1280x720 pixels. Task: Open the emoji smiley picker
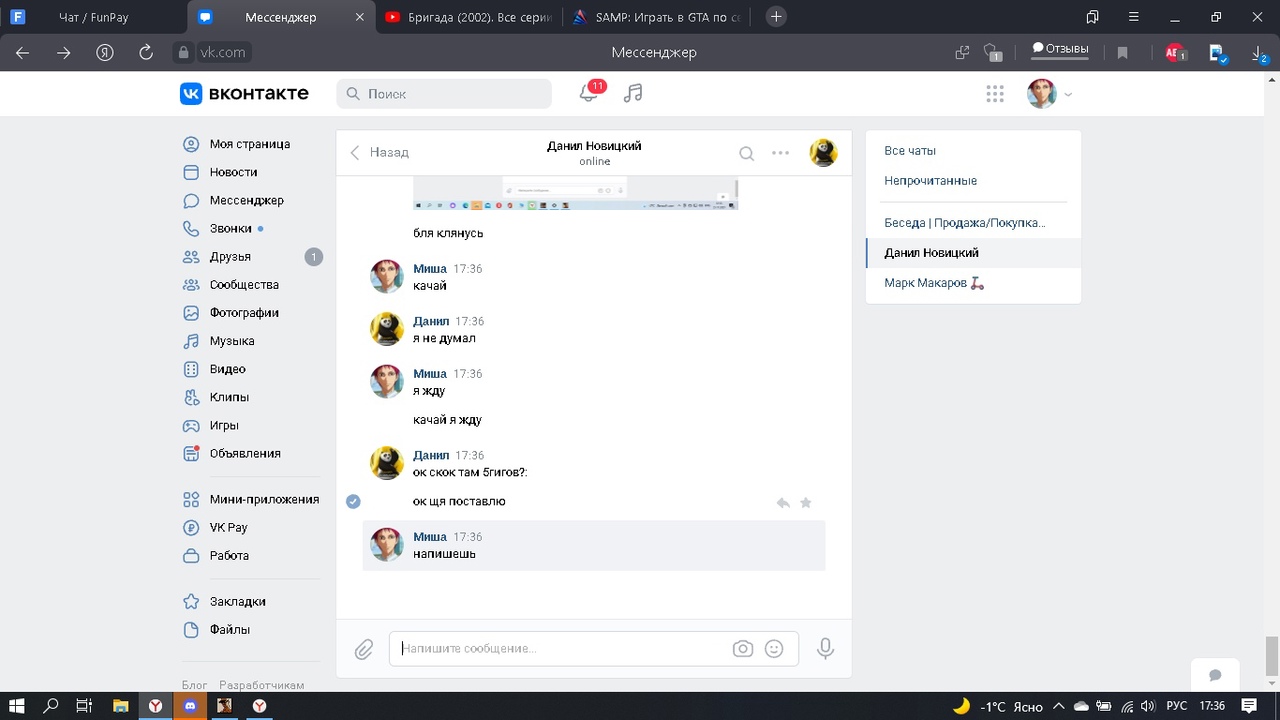774,649
